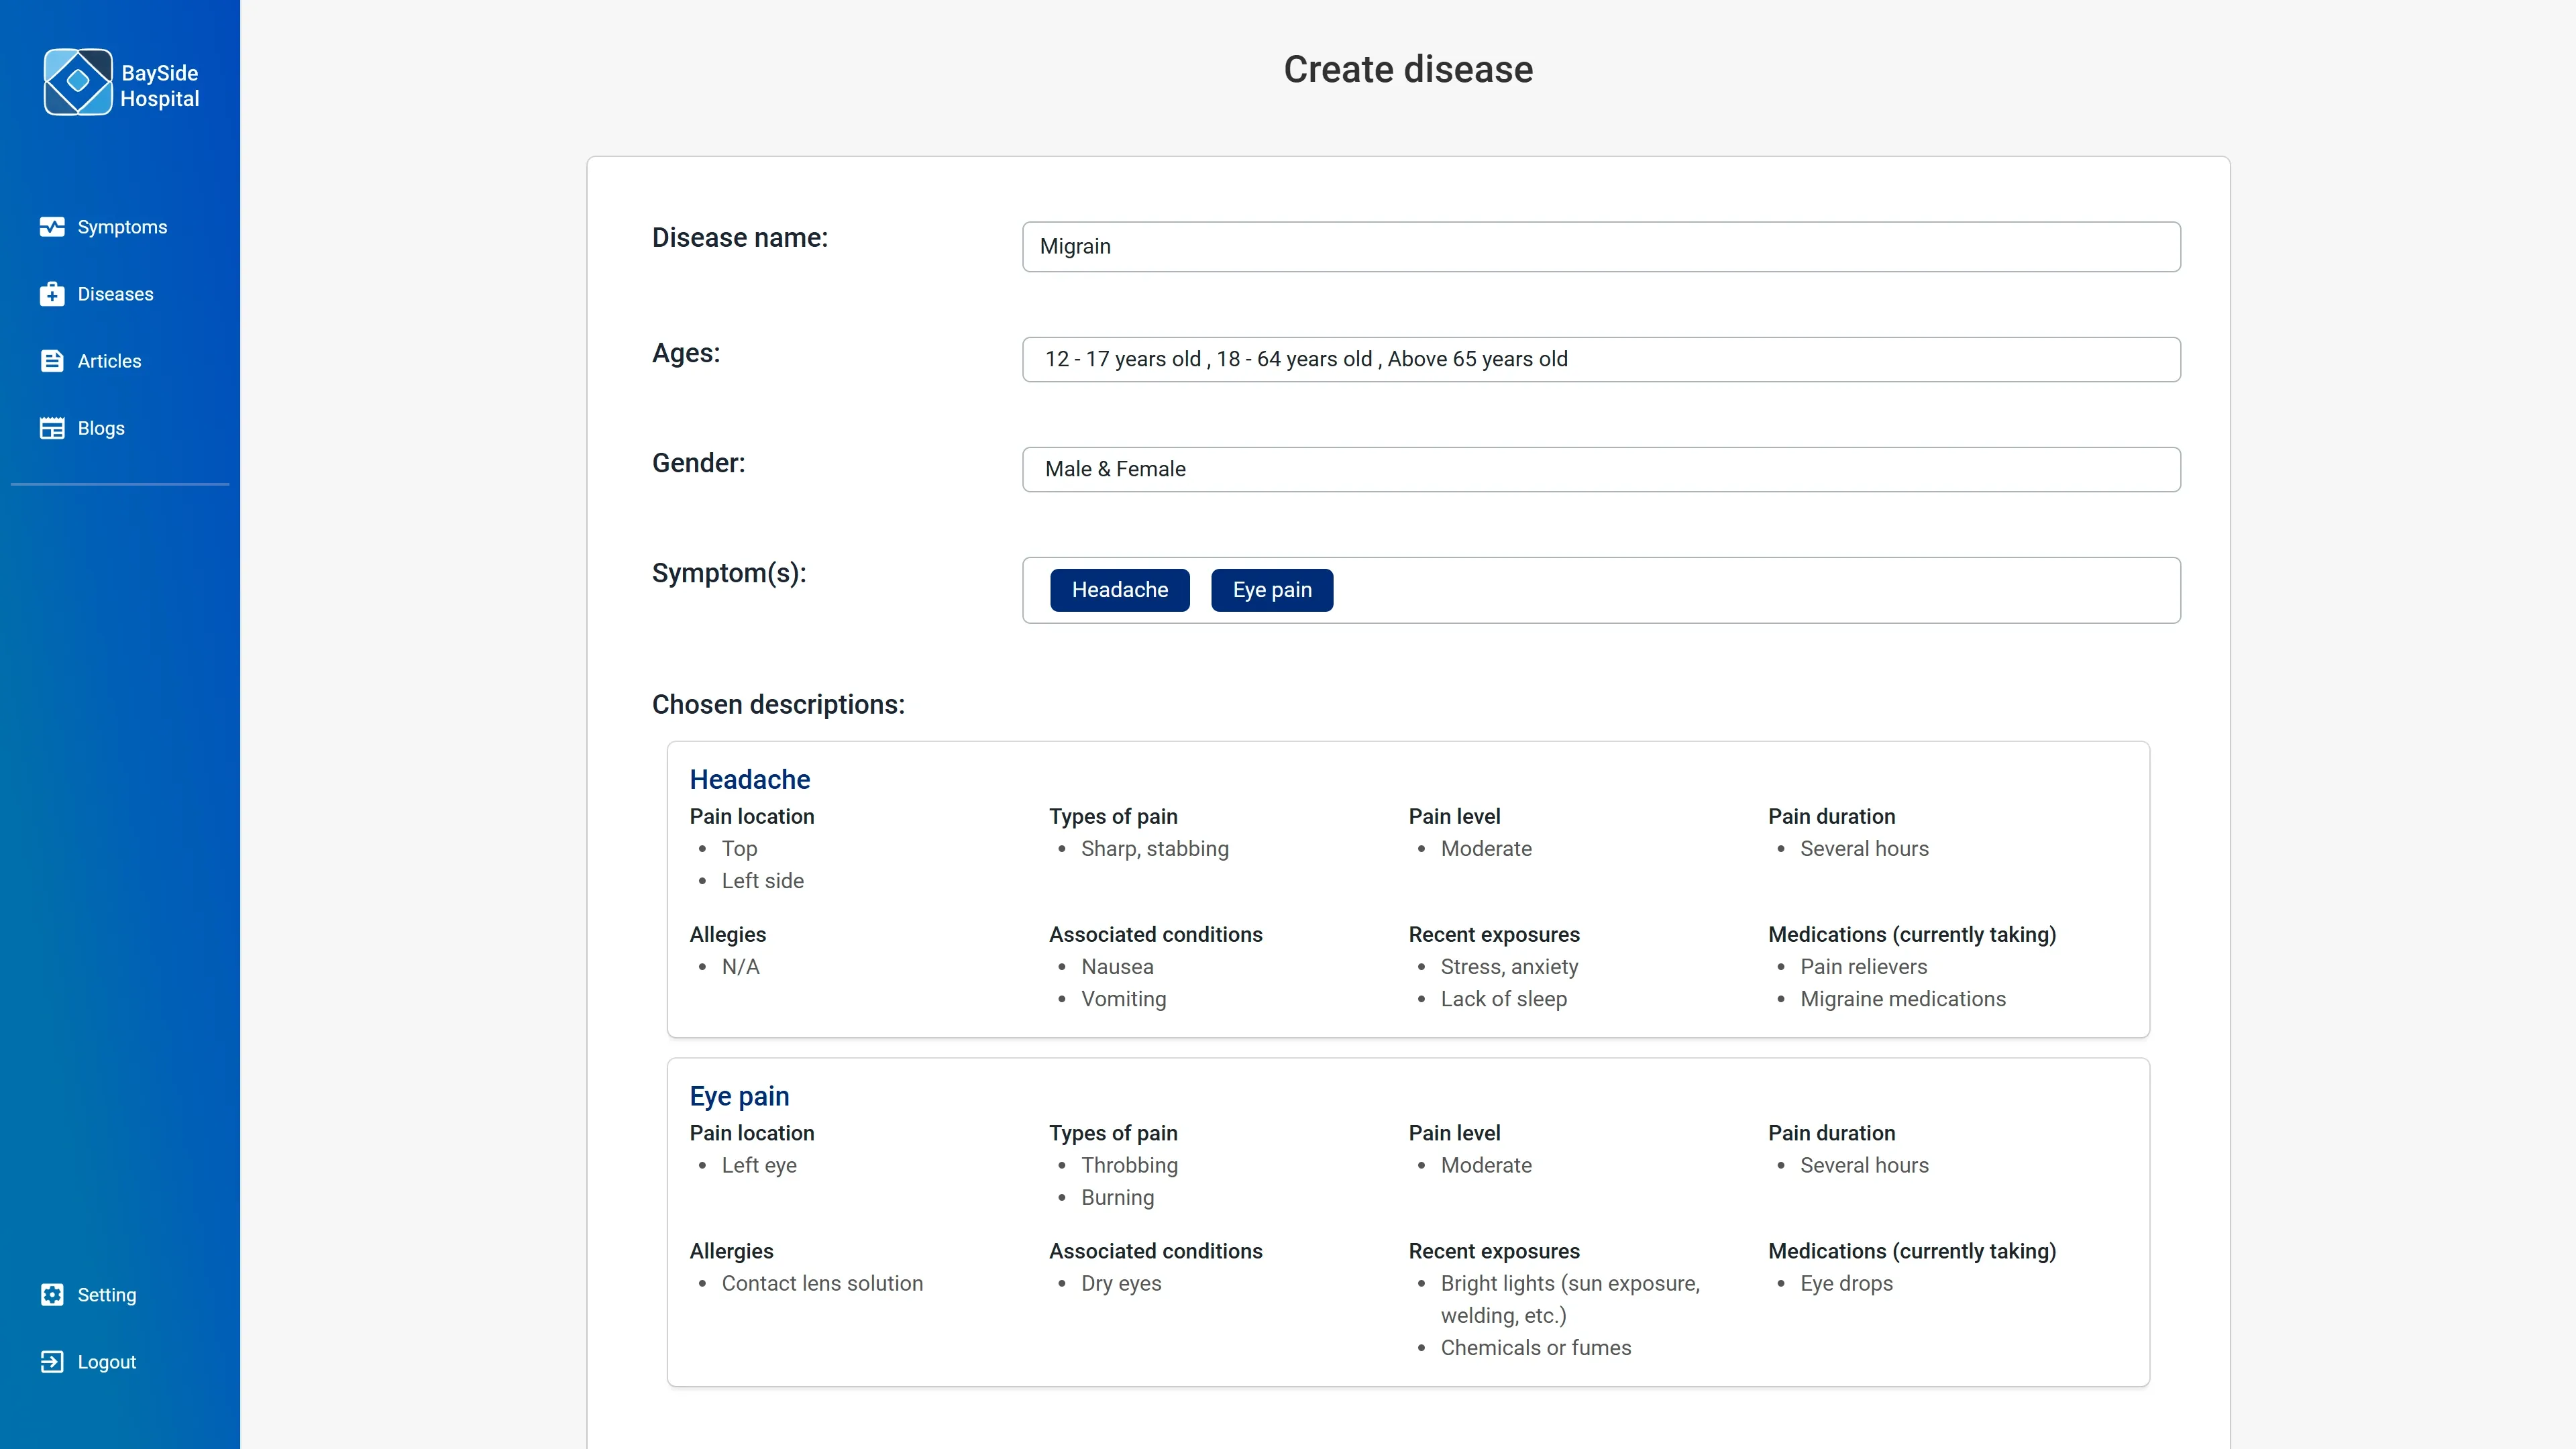
Task: Click 'Vomiting' under Associated conditions
Action: coord(1123,999)
